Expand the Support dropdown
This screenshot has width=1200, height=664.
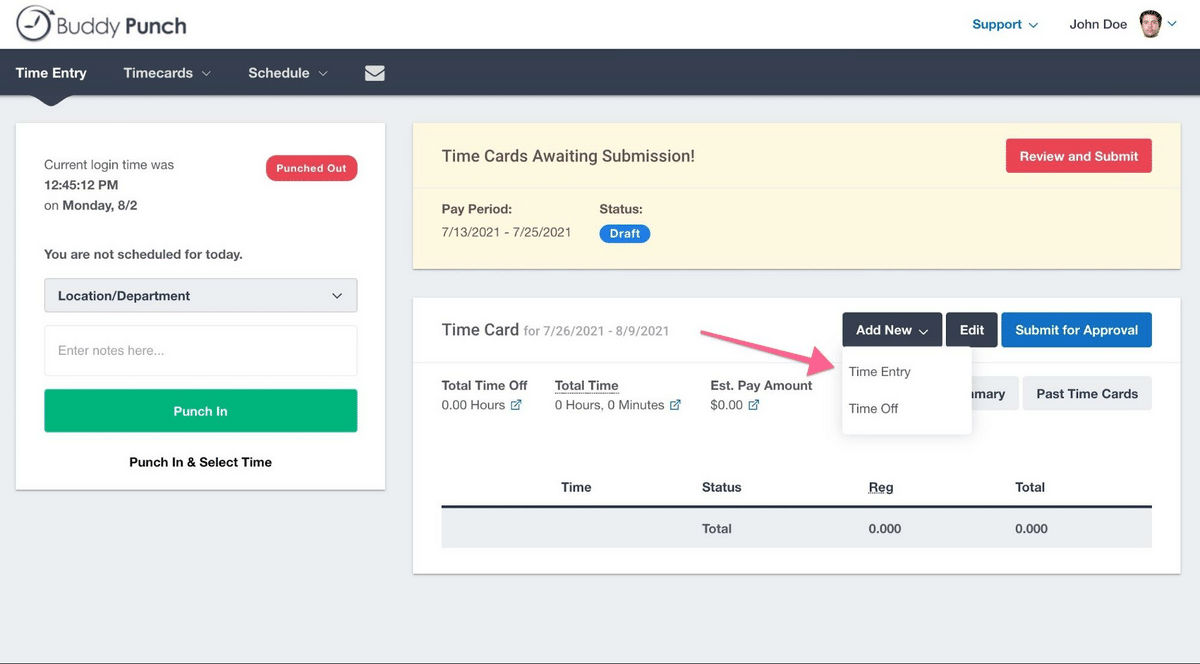click(1004, 24)
